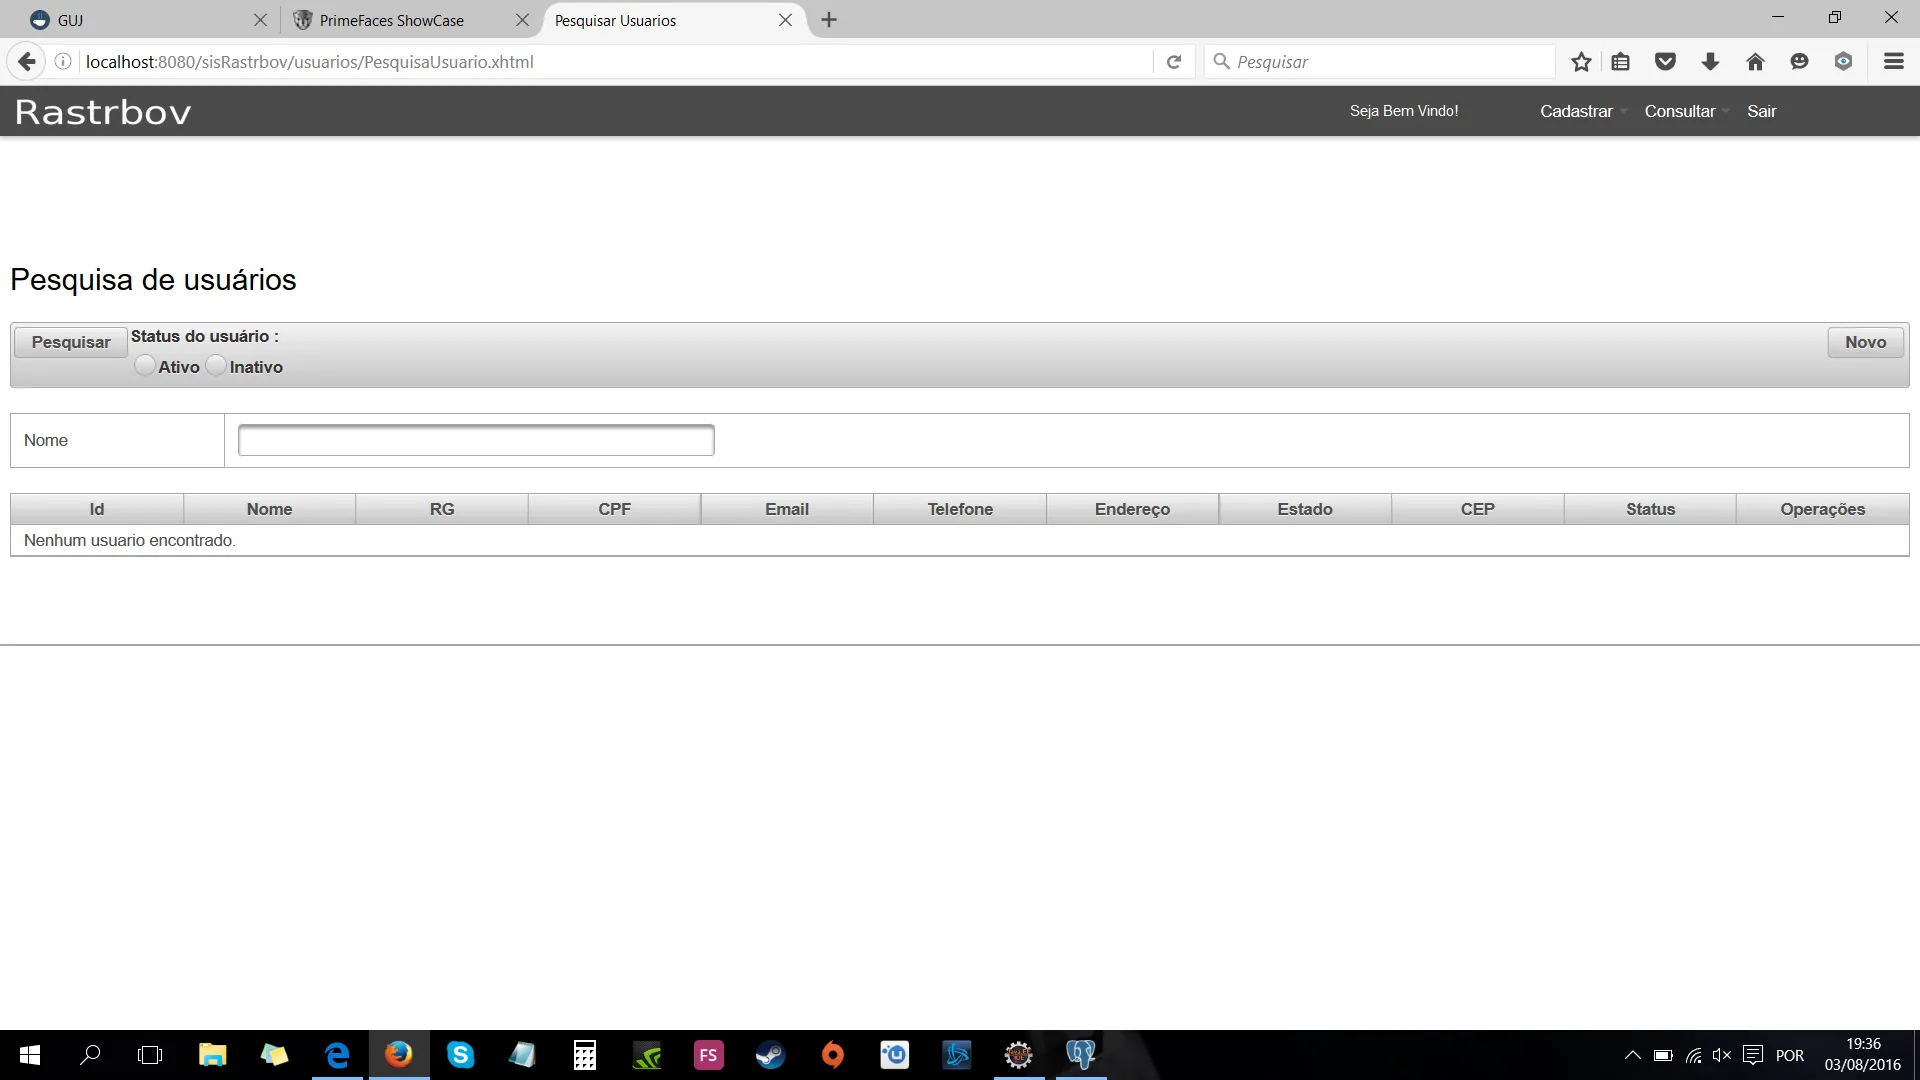Screen dimensions: 1920x1080
Task: Open the downloads arrow icon
Action: [1710, 62]
